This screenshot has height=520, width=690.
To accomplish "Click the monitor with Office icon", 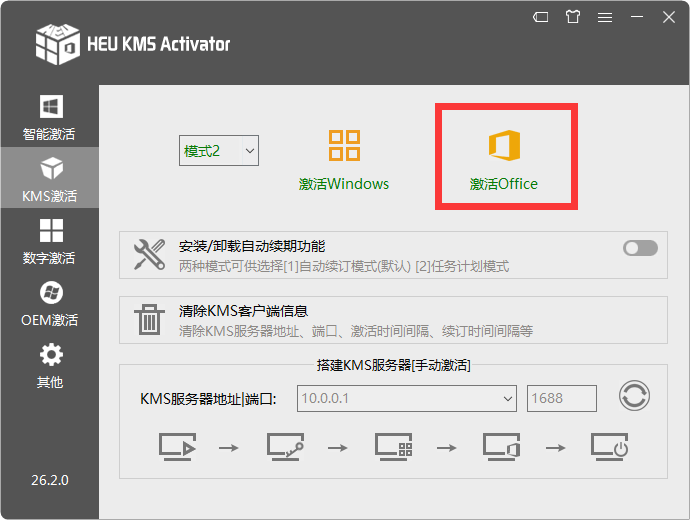I will tap(501, 447).
